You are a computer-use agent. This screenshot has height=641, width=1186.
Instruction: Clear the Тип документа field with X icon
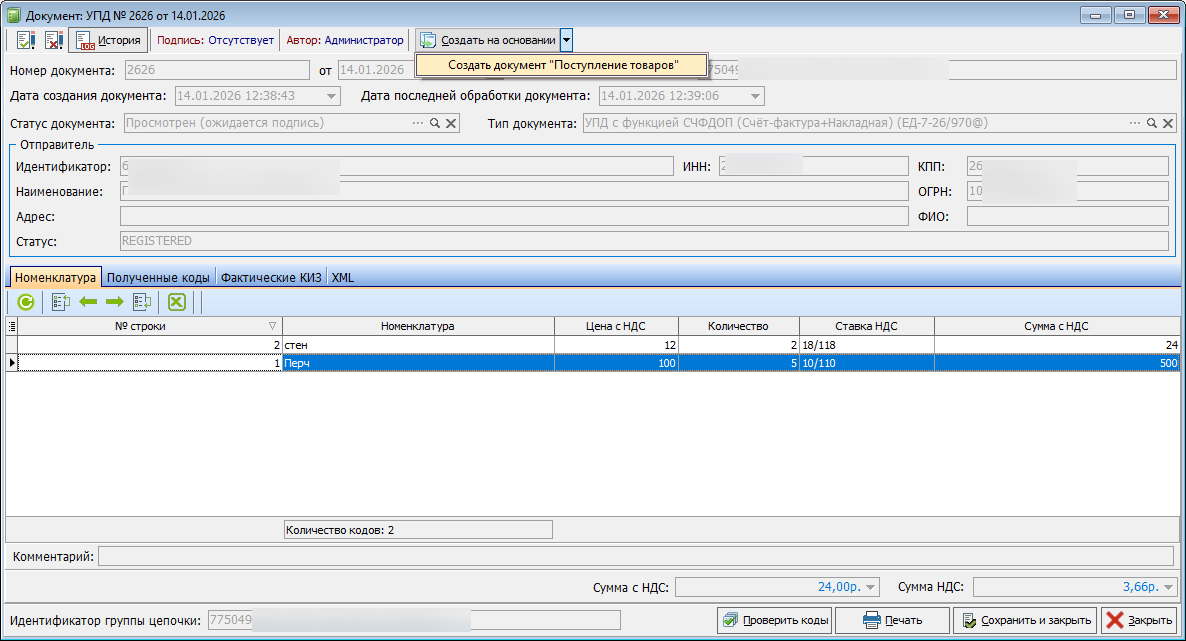1168,123
